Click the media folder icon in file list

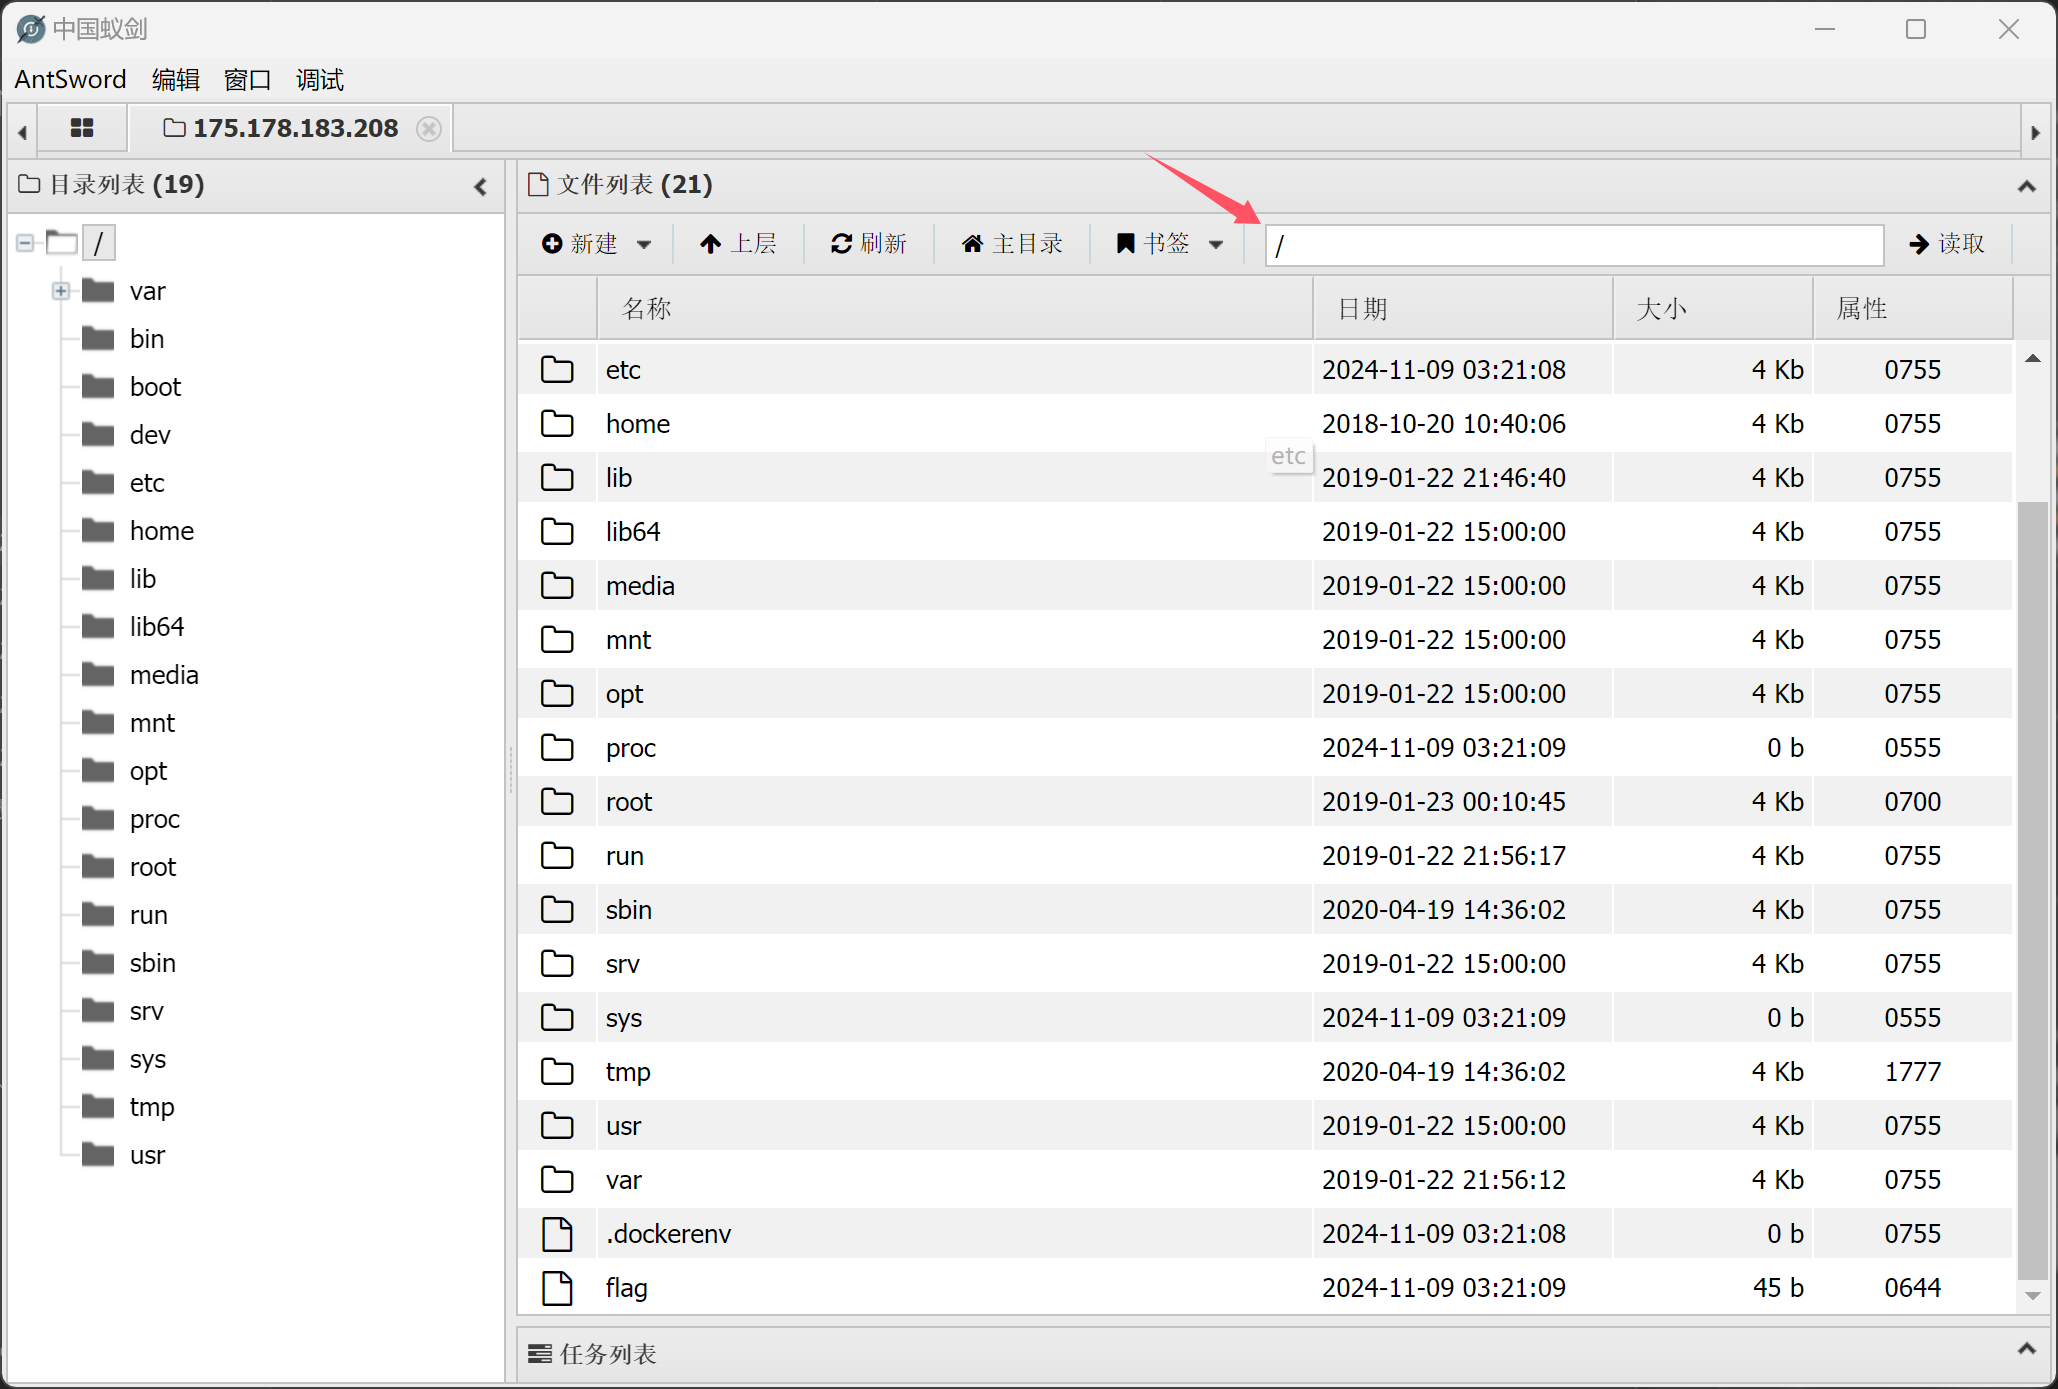coord(557,585)
